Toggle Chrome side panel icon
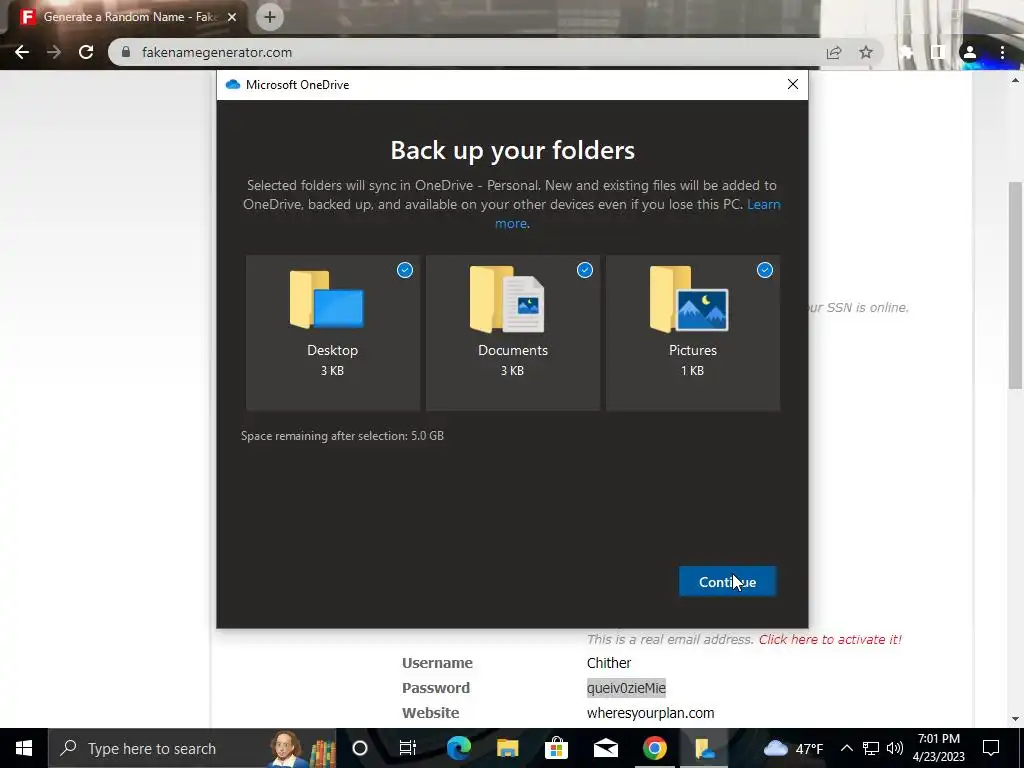The image size is (1024, 768). (x=938, y=52)
